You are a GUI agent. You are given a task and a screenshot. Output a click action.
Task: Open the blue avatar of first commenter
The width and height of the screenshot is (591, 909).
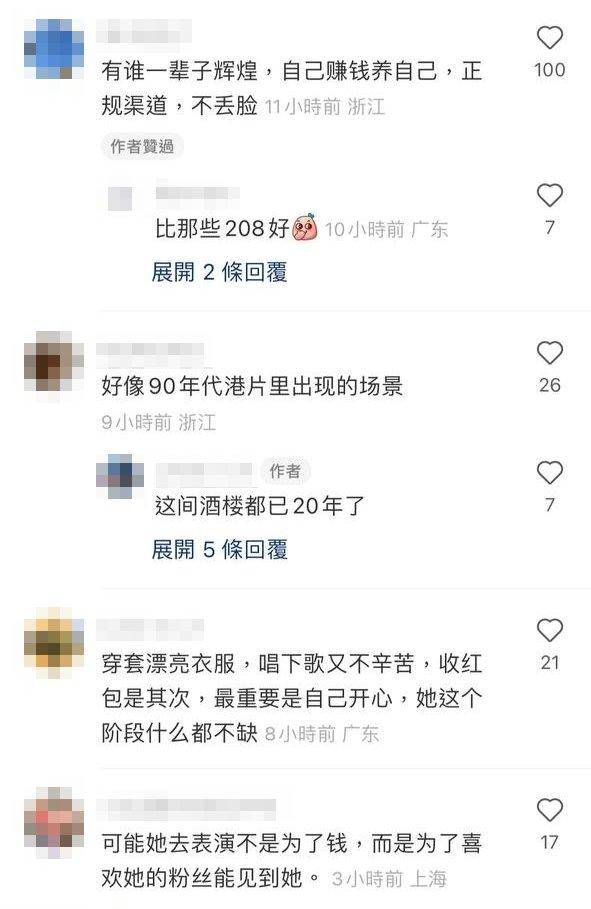(x=54, y=49)
